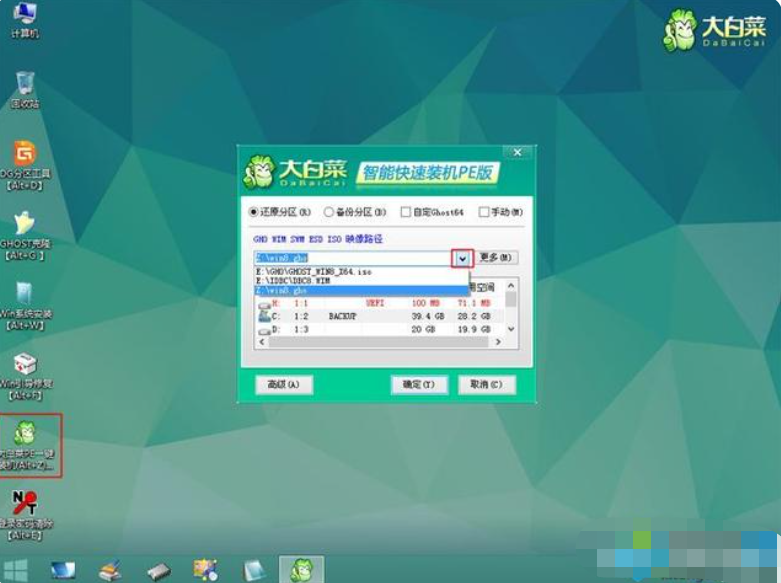Launch the 大白菜PE一键装机 desktop icon
The width and height of the screenshot is (781, 583).
point(25,438)
